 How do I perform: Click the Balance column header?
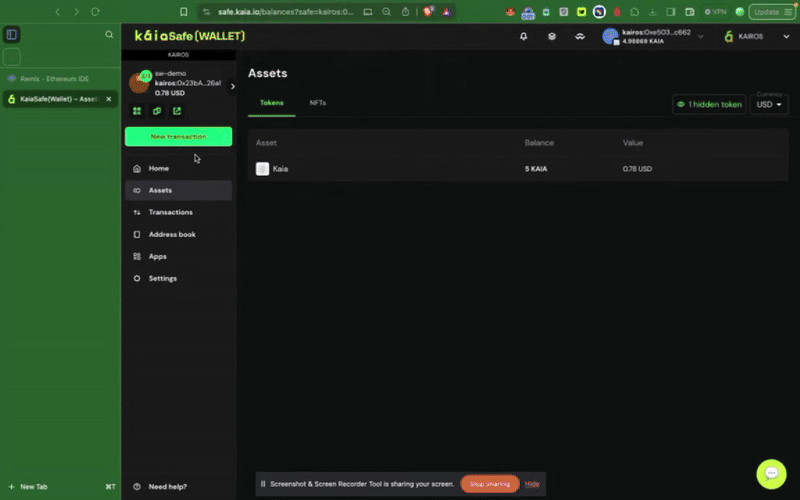[x=539, y=143]
